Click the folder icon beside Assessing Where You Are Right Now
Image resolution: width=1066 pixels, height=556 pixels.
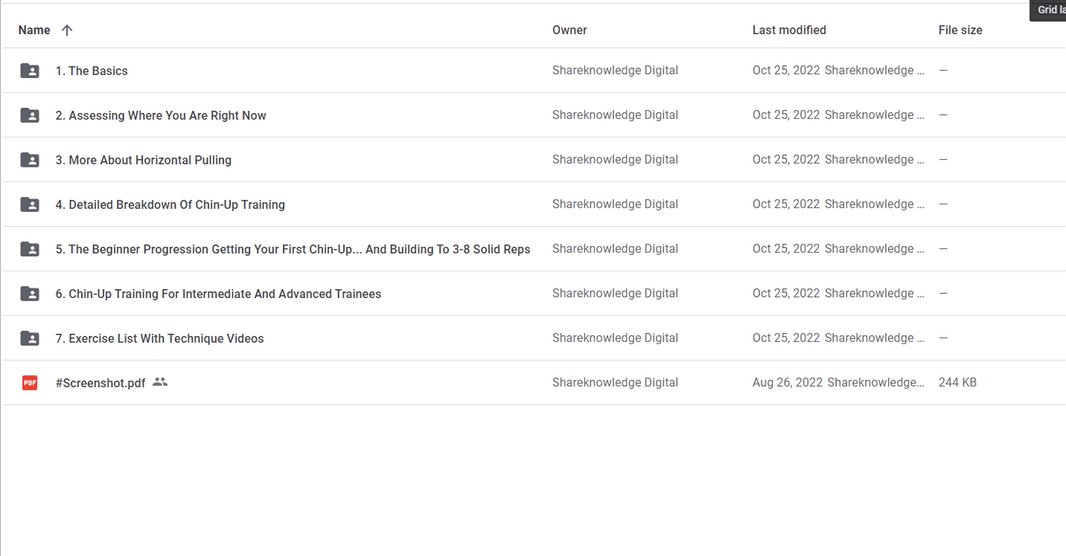pos(29,115)
